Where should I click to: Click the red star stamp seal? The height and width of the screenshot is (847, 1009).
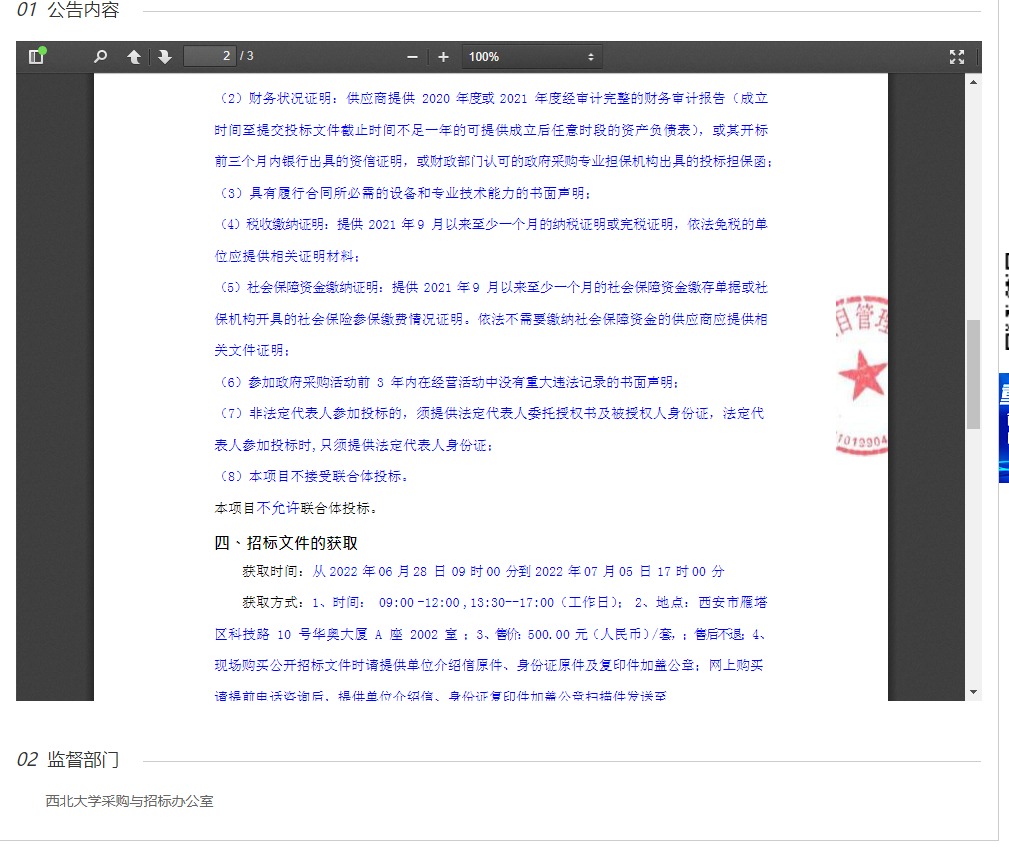(861, 376)
